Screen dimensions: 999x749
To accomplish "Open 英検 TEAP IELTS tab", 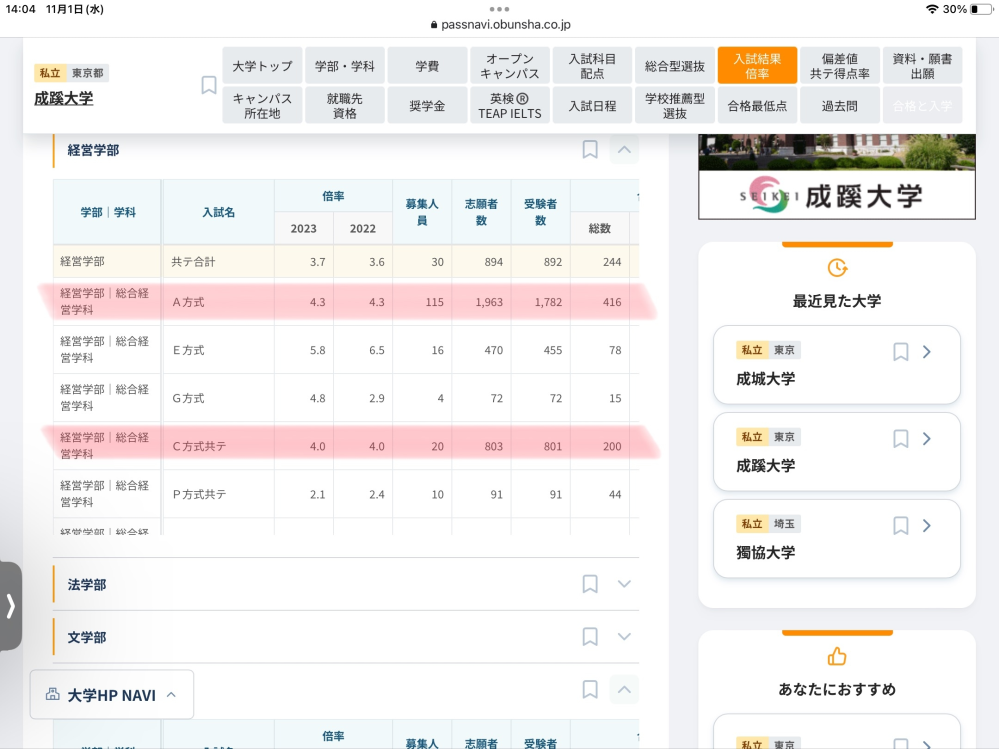I will point(510,105).
